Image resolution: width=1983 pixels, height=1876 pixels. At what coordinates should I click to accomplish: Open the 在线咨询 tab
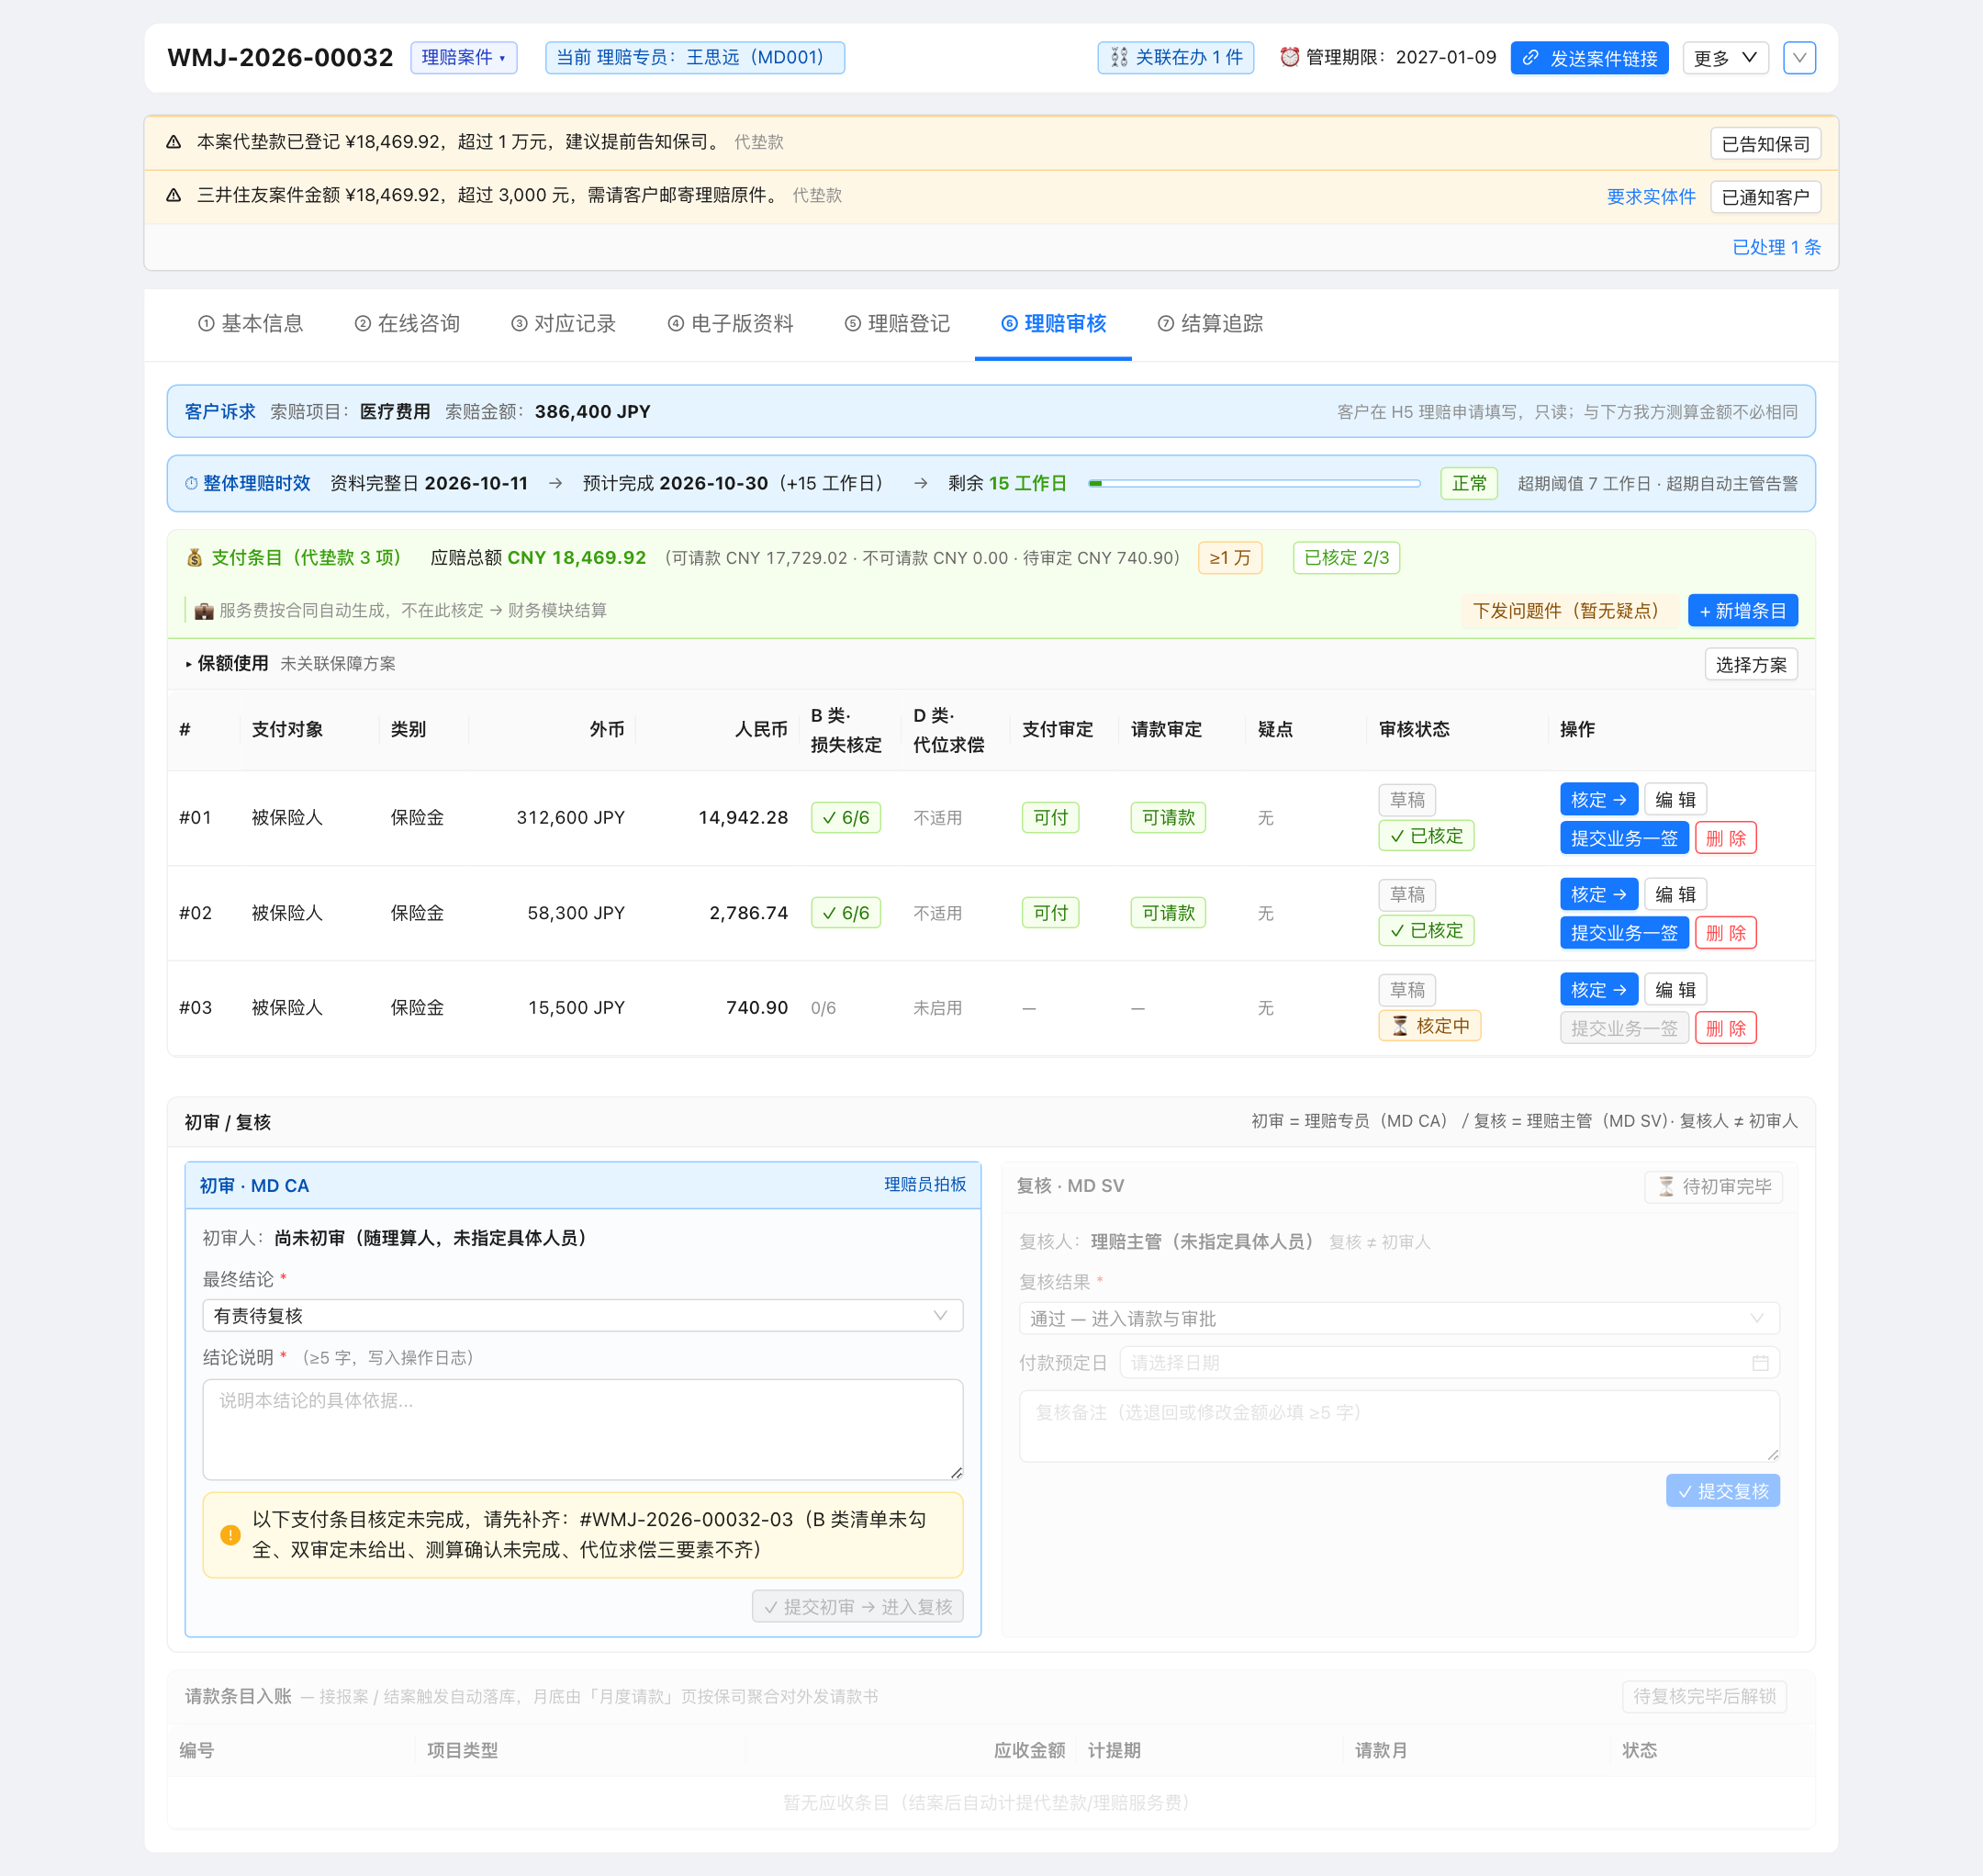(407, 324)
